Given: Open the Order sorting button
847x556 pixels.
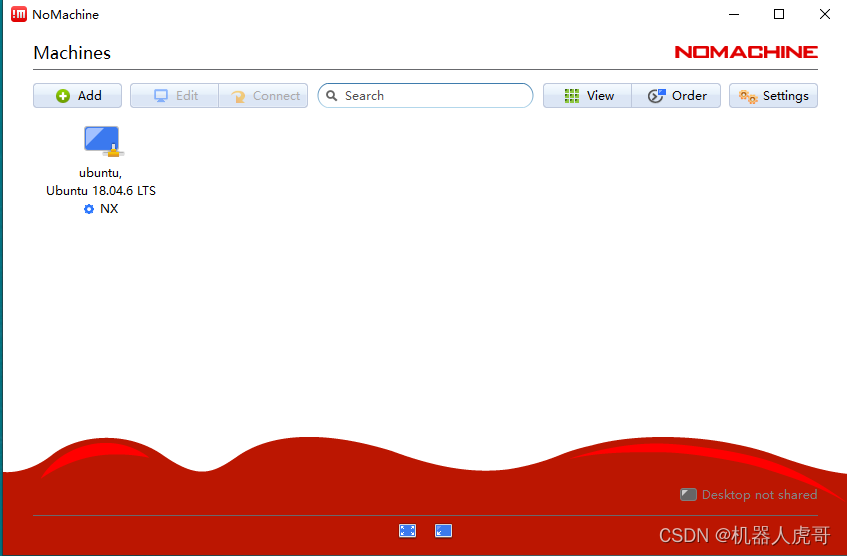Looking at the screenshot, I should (x=676, y=96).
